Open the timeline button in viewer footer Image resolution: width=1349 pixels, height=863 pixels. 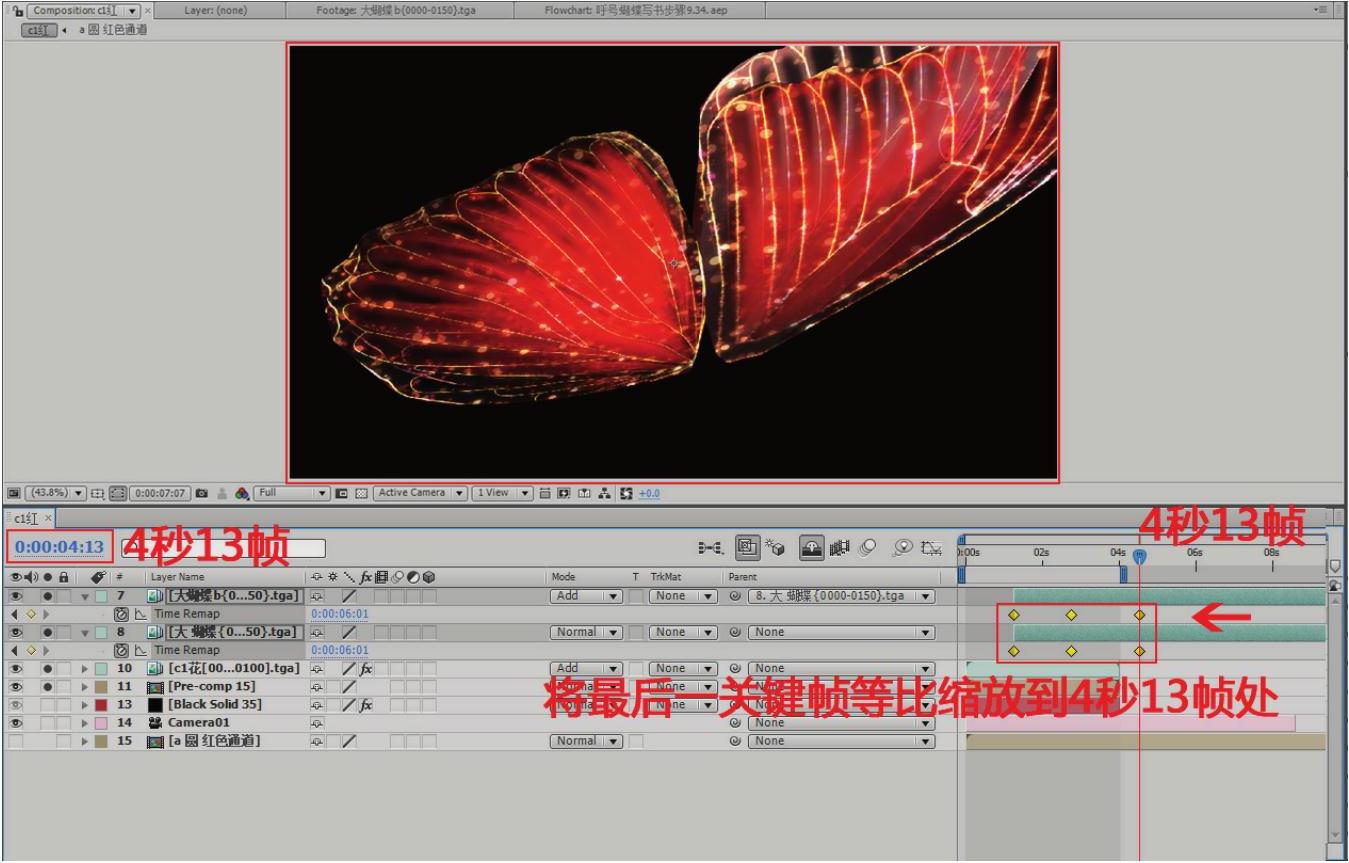click(585, 493)
